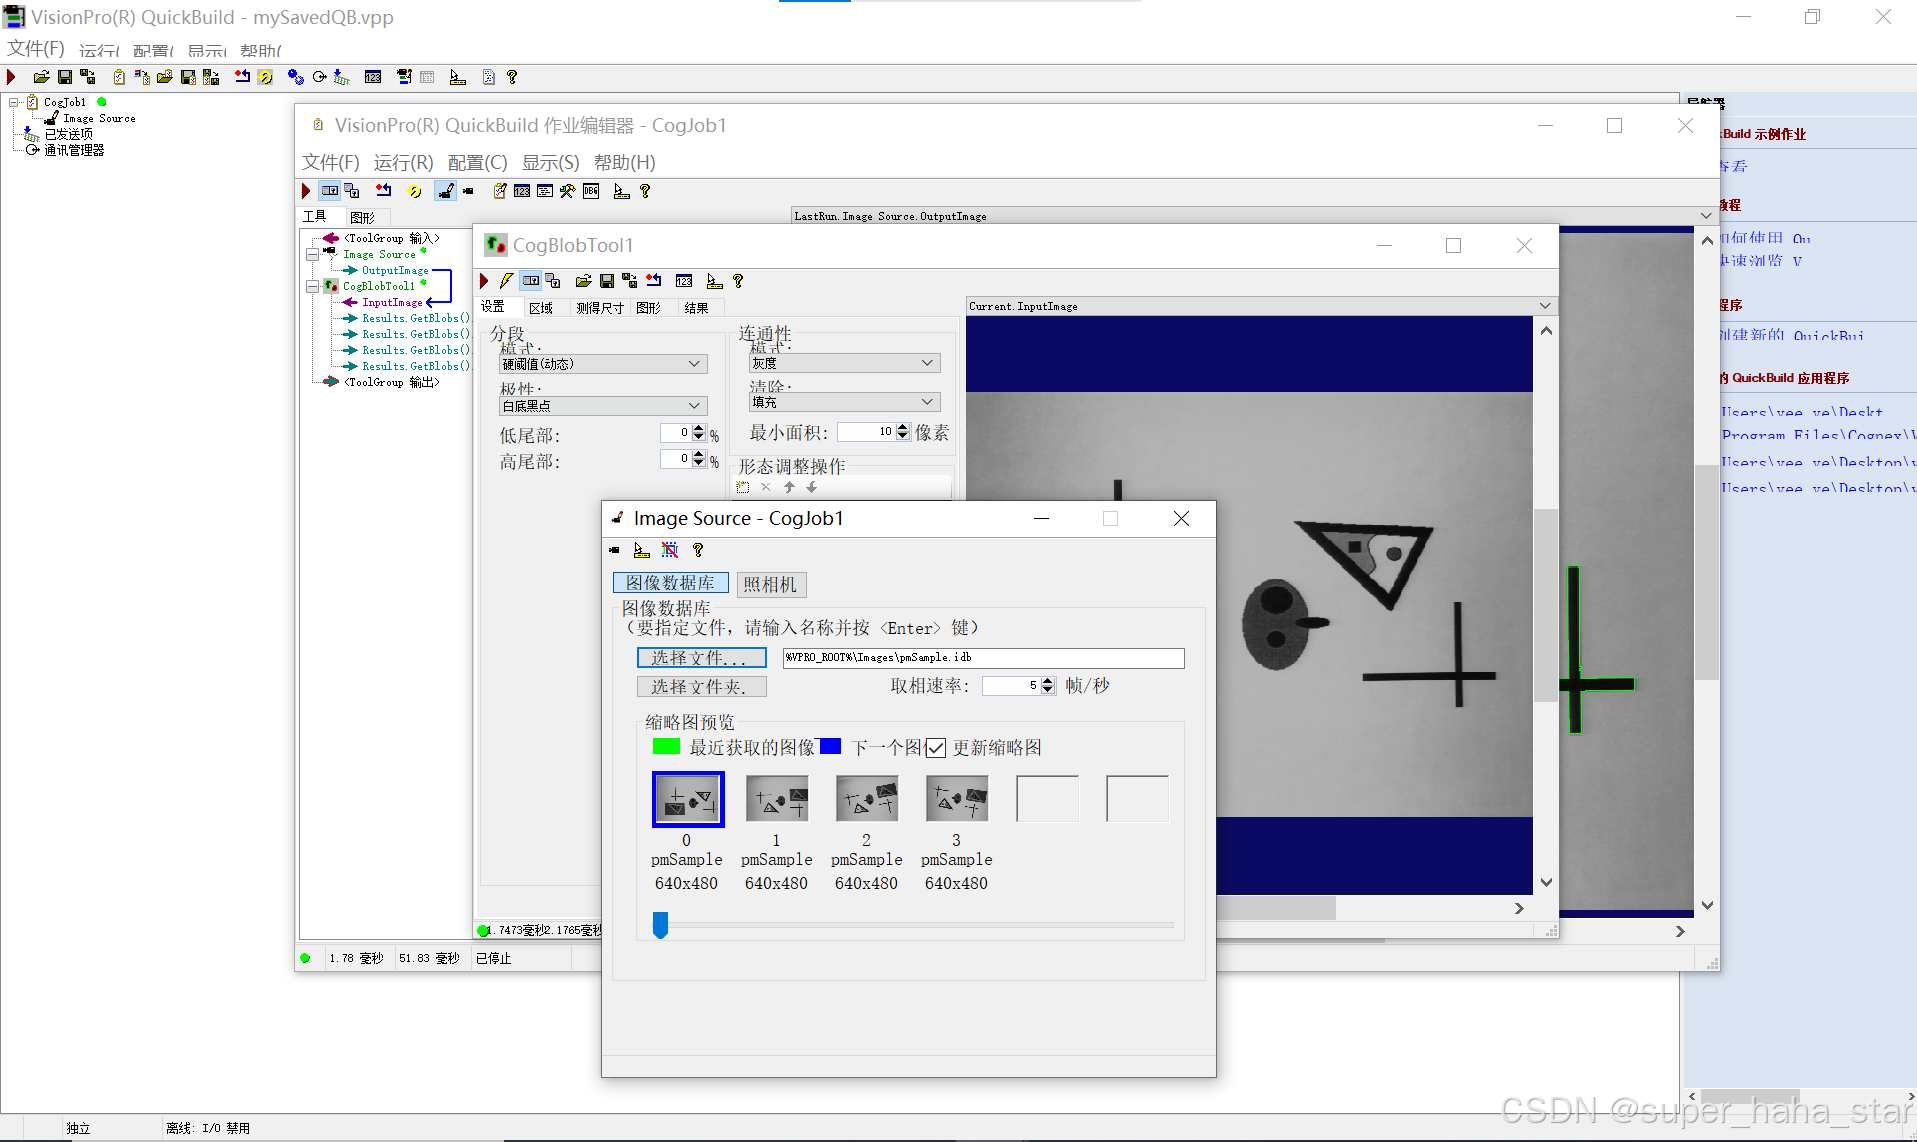This screenshot has width=1917, height=1142.
Task: Click the red run arrow in main QuickBuild toolbar
Action: click(x=11, y=77)
